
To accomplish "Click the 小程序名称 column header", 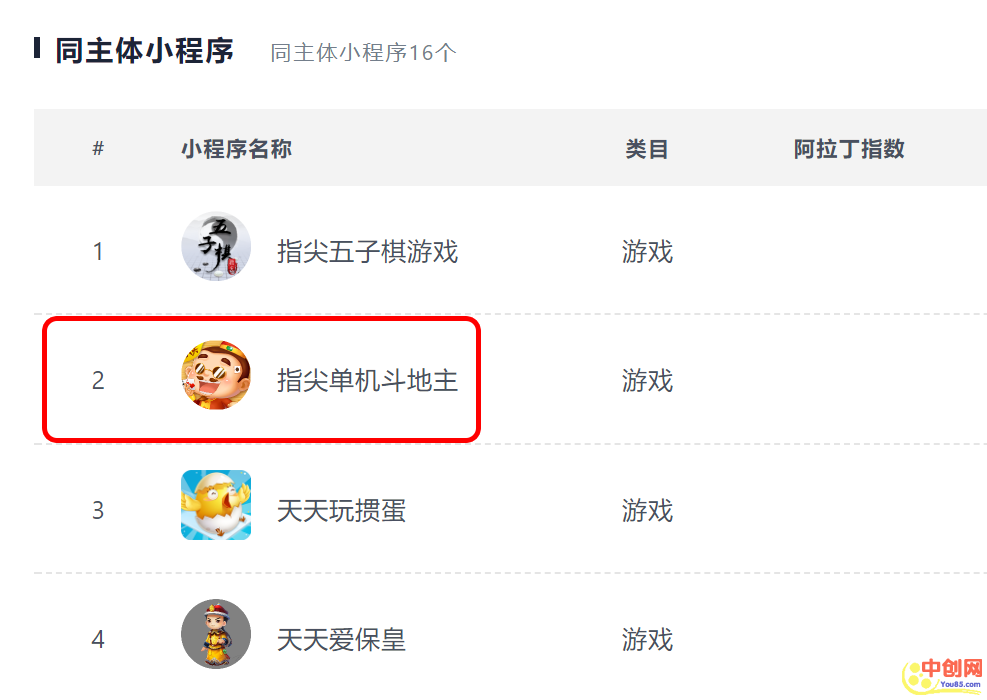I will [x=237, y=149].
